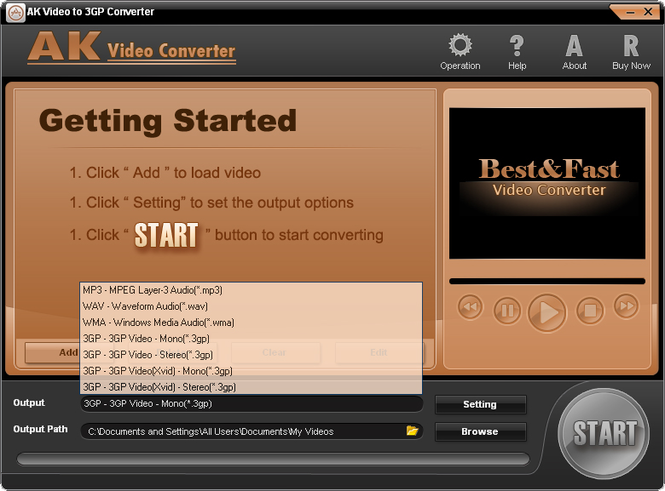
Task: Click the Edit button
Action: click(379, 353)
